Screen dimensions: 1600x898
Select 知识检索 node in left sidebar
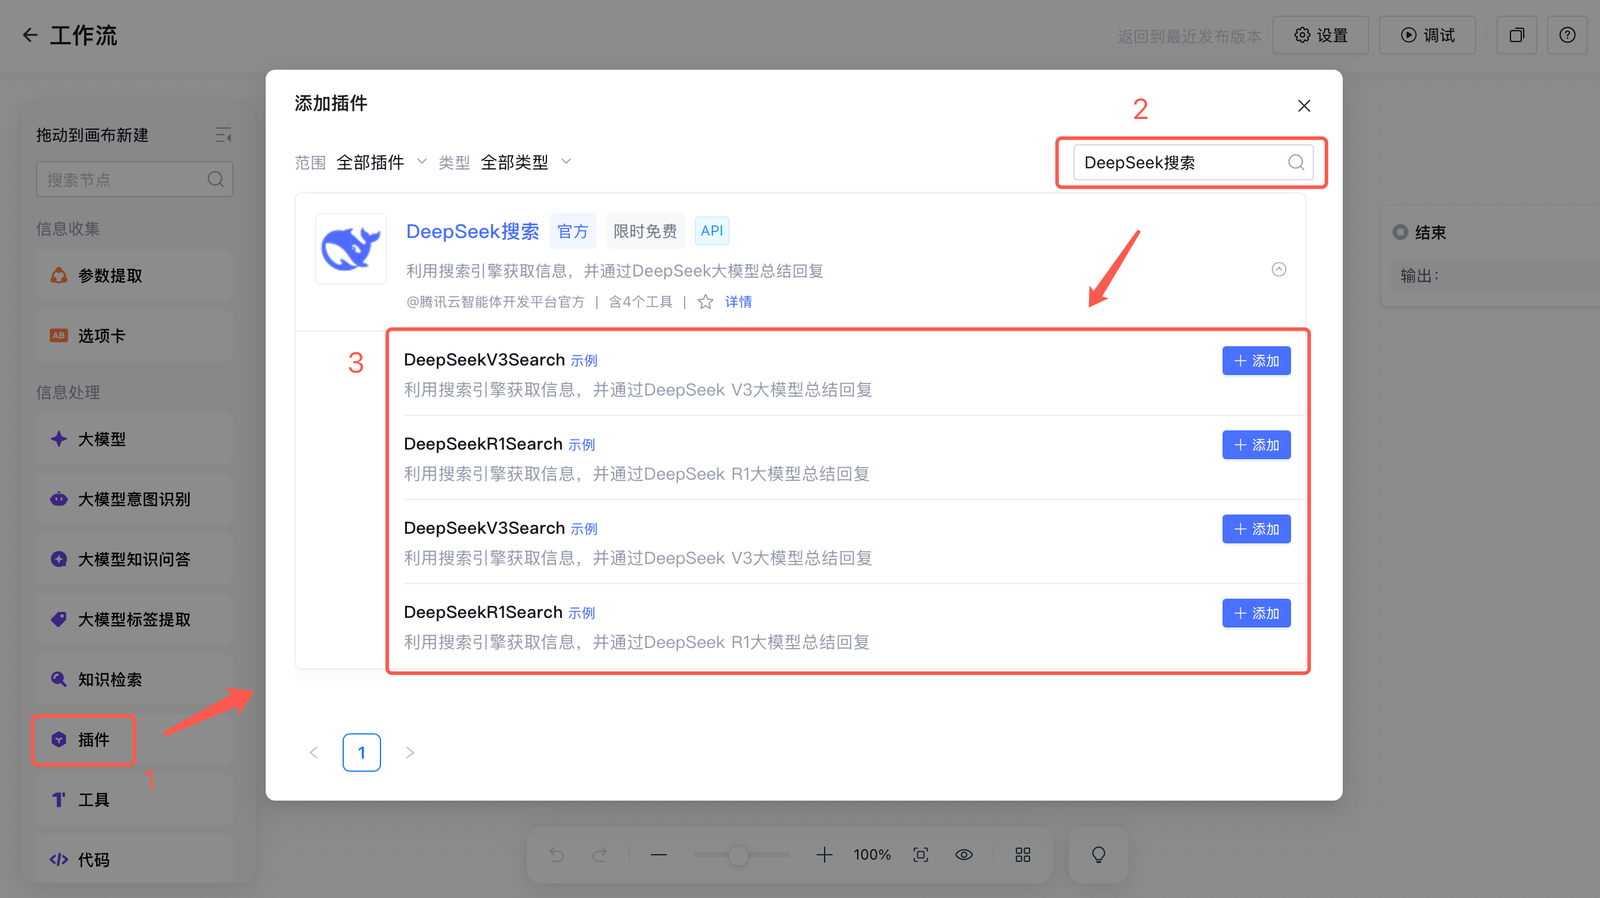tap(110, 680)
